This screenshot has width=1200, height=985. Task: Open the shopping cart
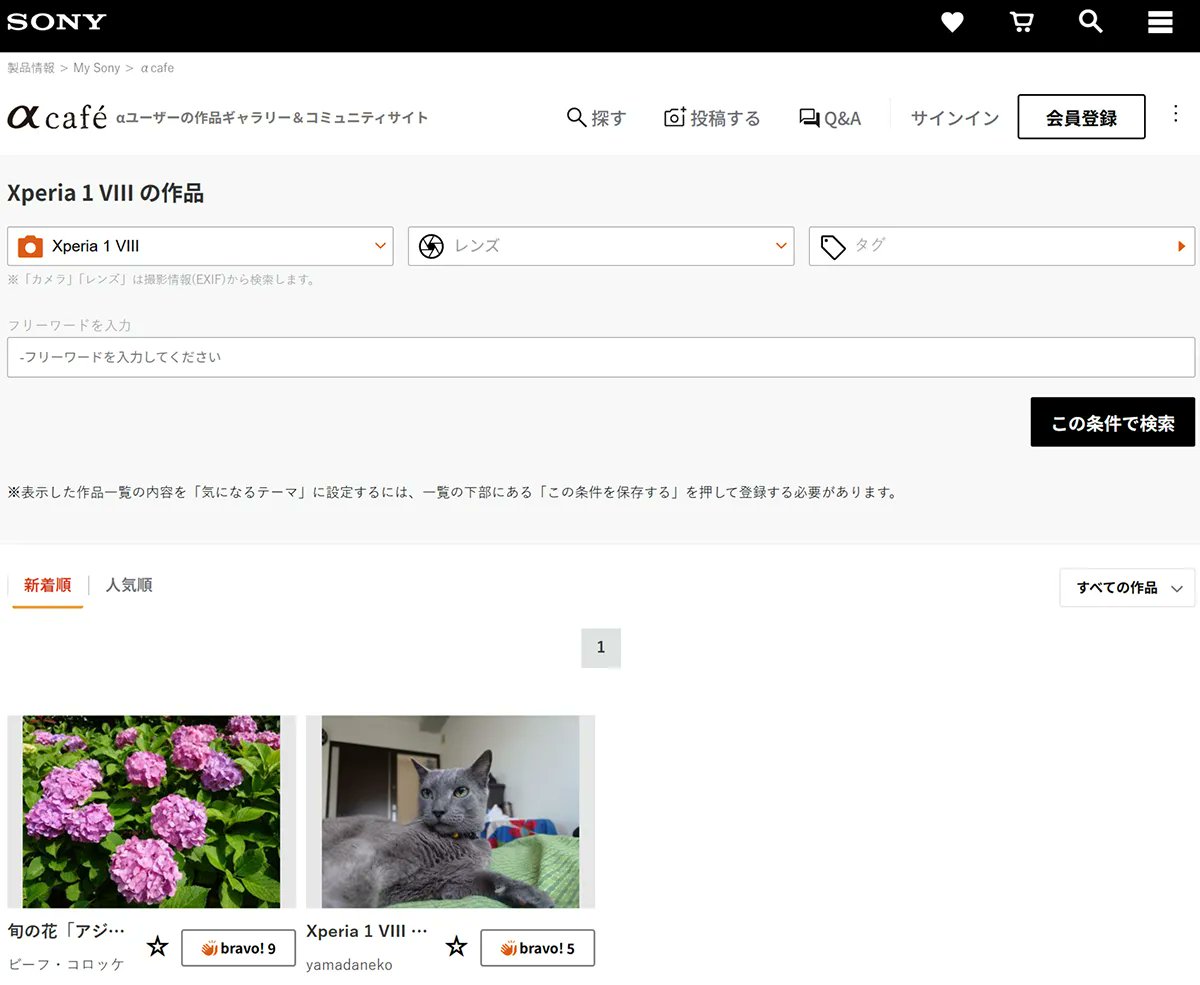[x=1021, y=22]
